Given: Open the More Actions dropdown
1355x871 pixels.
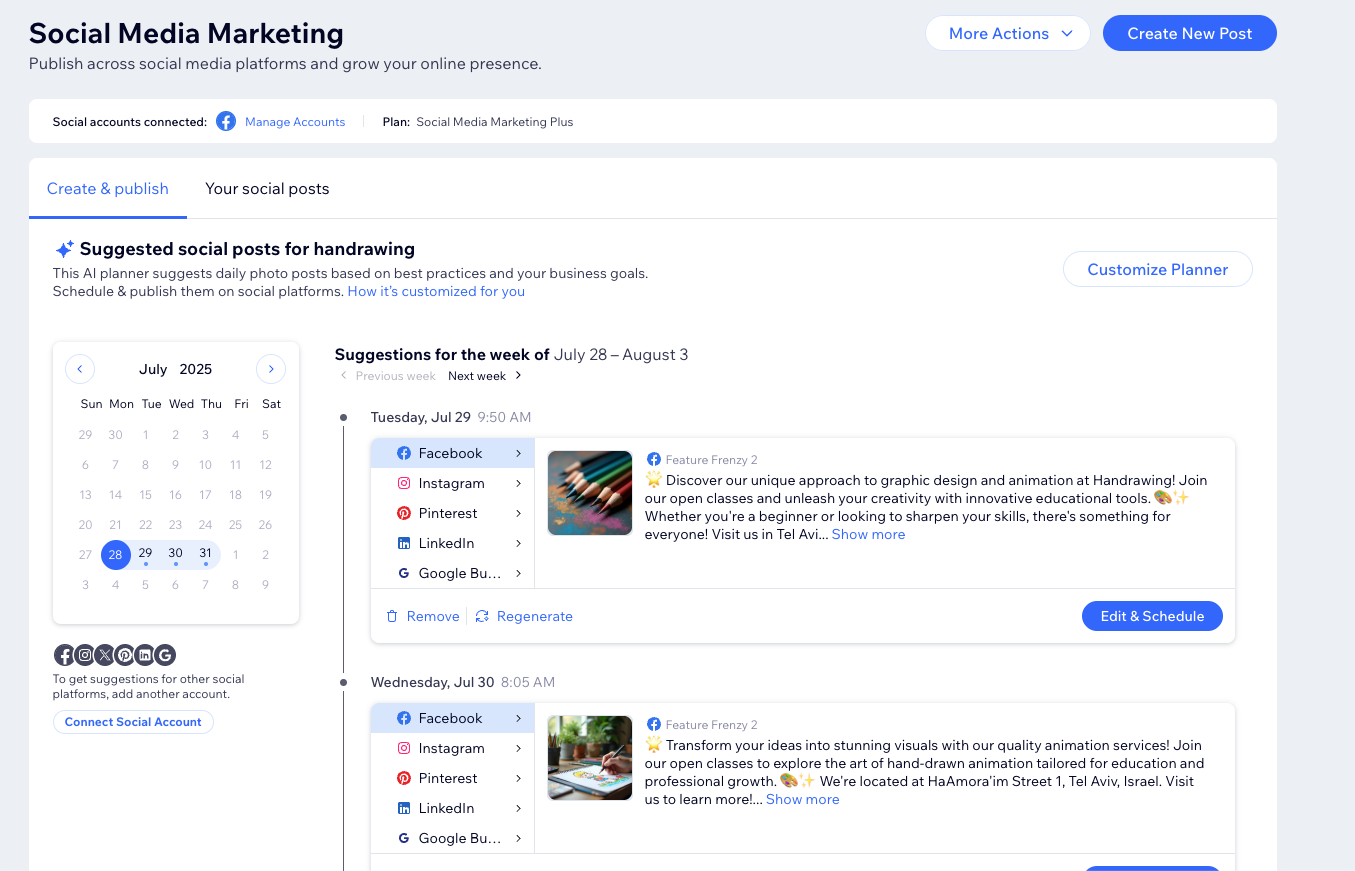Looking at the screenshot, I should pos(1007,33).
